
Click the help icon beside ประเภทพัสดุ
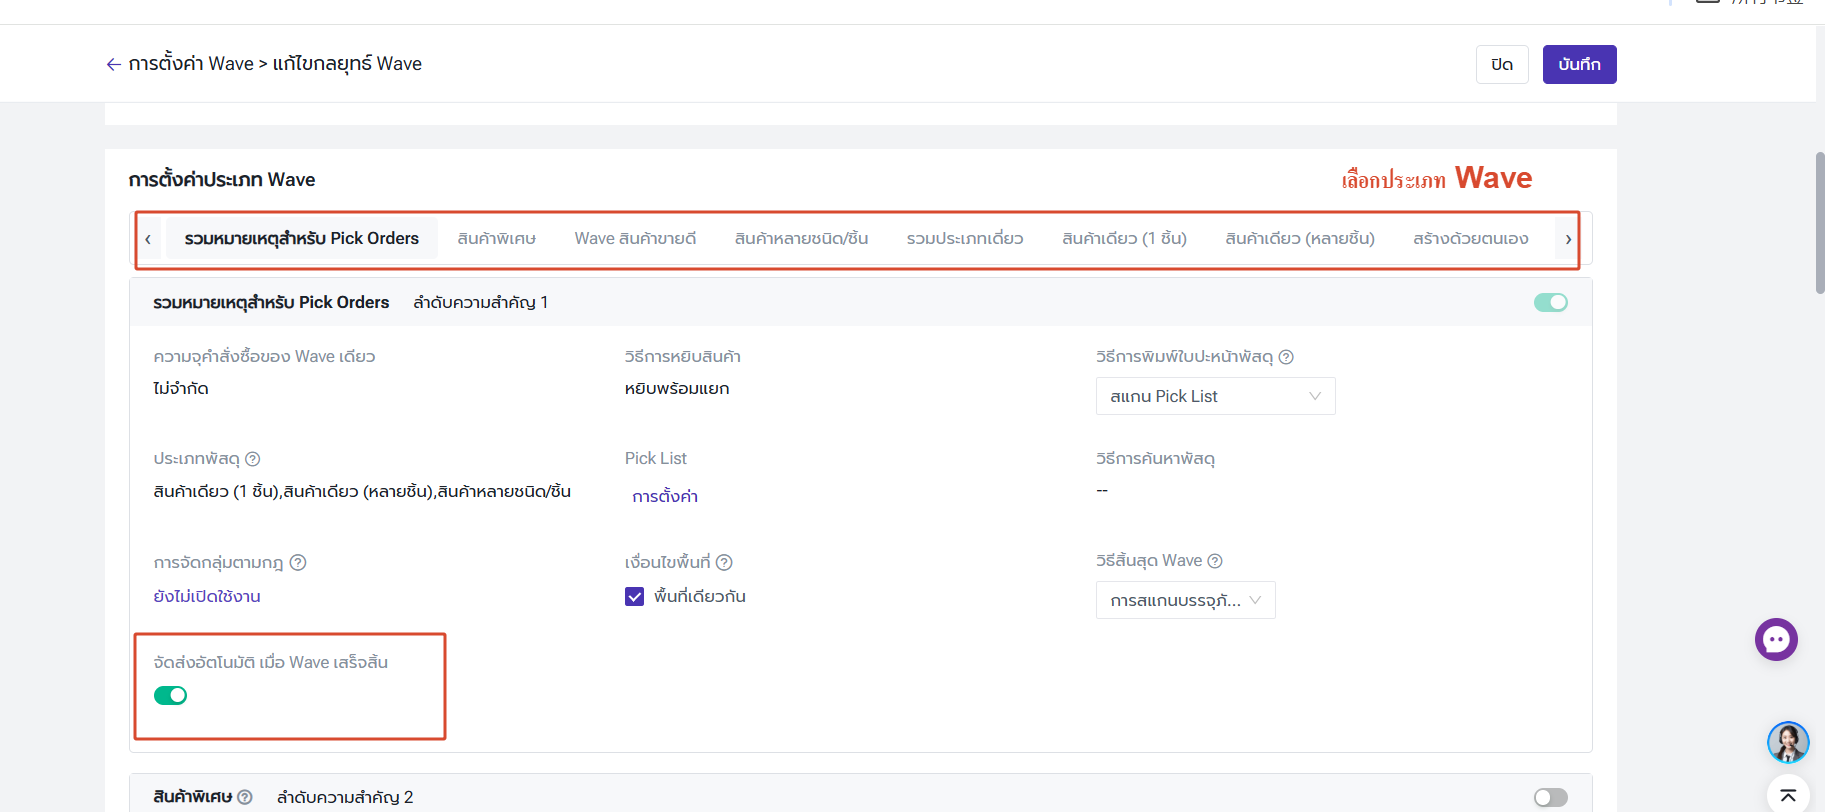pos(253,459)
